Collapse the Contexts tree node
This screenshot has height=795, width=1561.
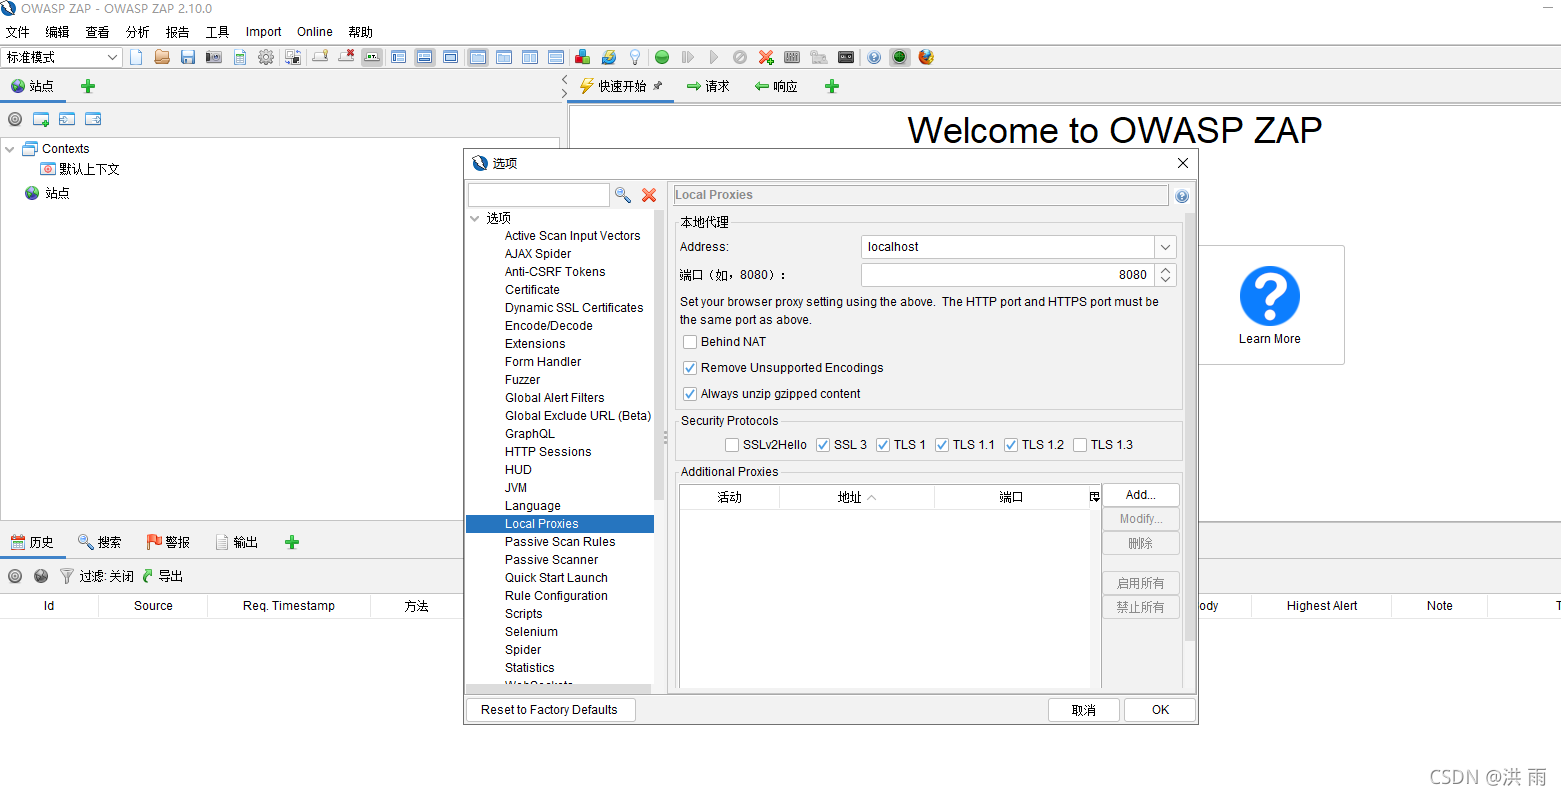[x=10, y=149]
